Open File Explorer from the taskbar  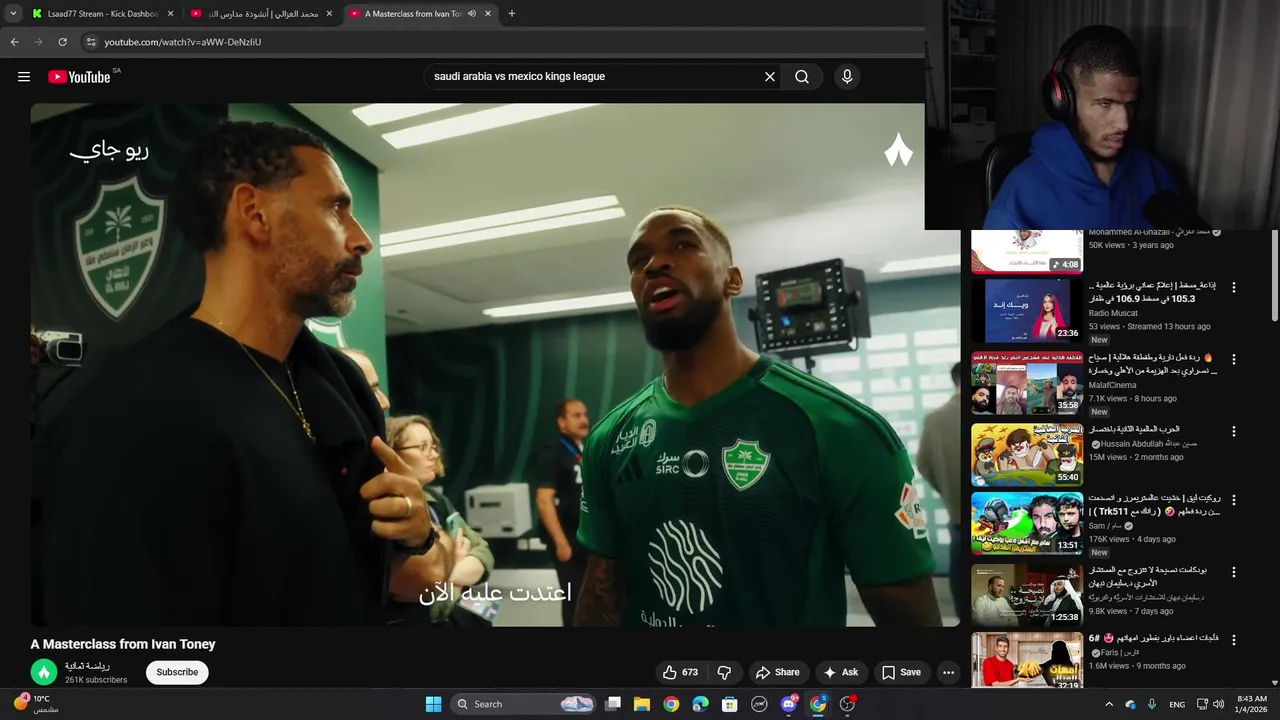coord(642,704)
